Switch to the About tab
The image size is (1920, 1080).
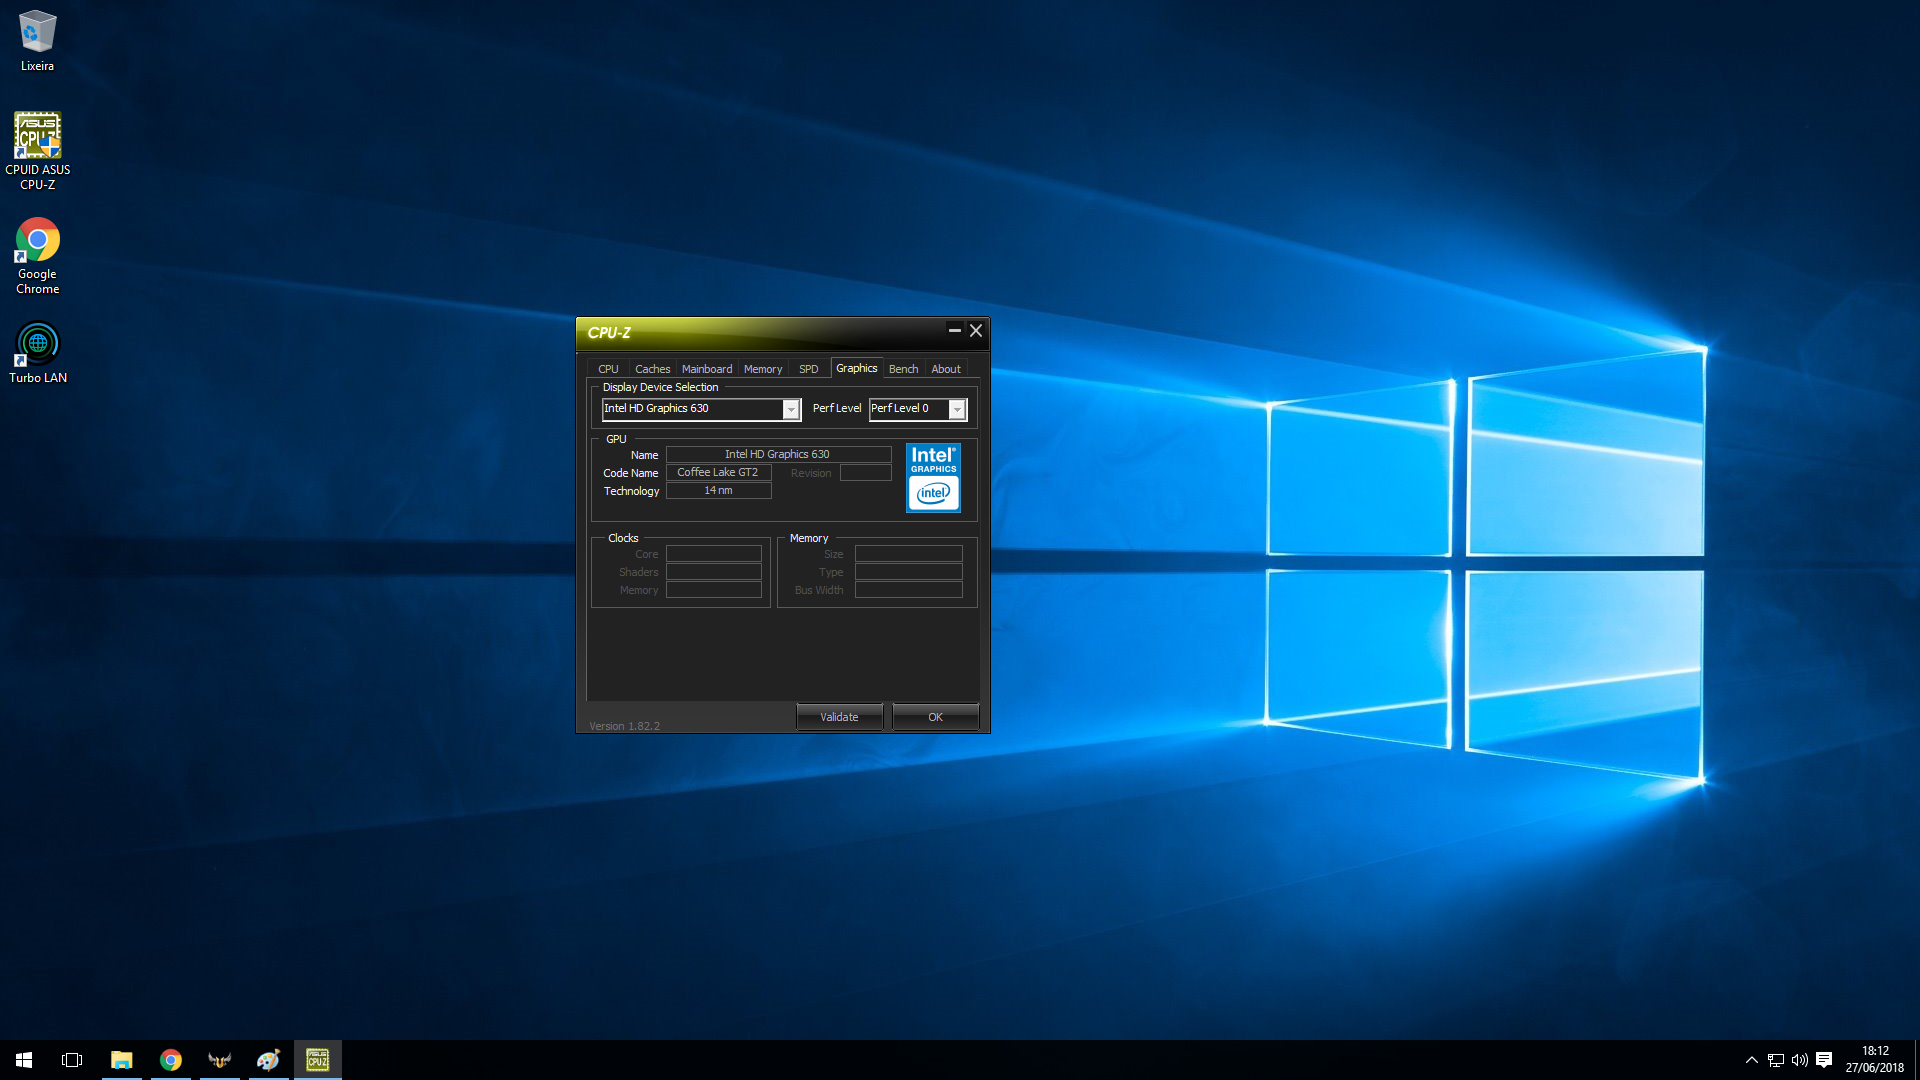[946, 369]
